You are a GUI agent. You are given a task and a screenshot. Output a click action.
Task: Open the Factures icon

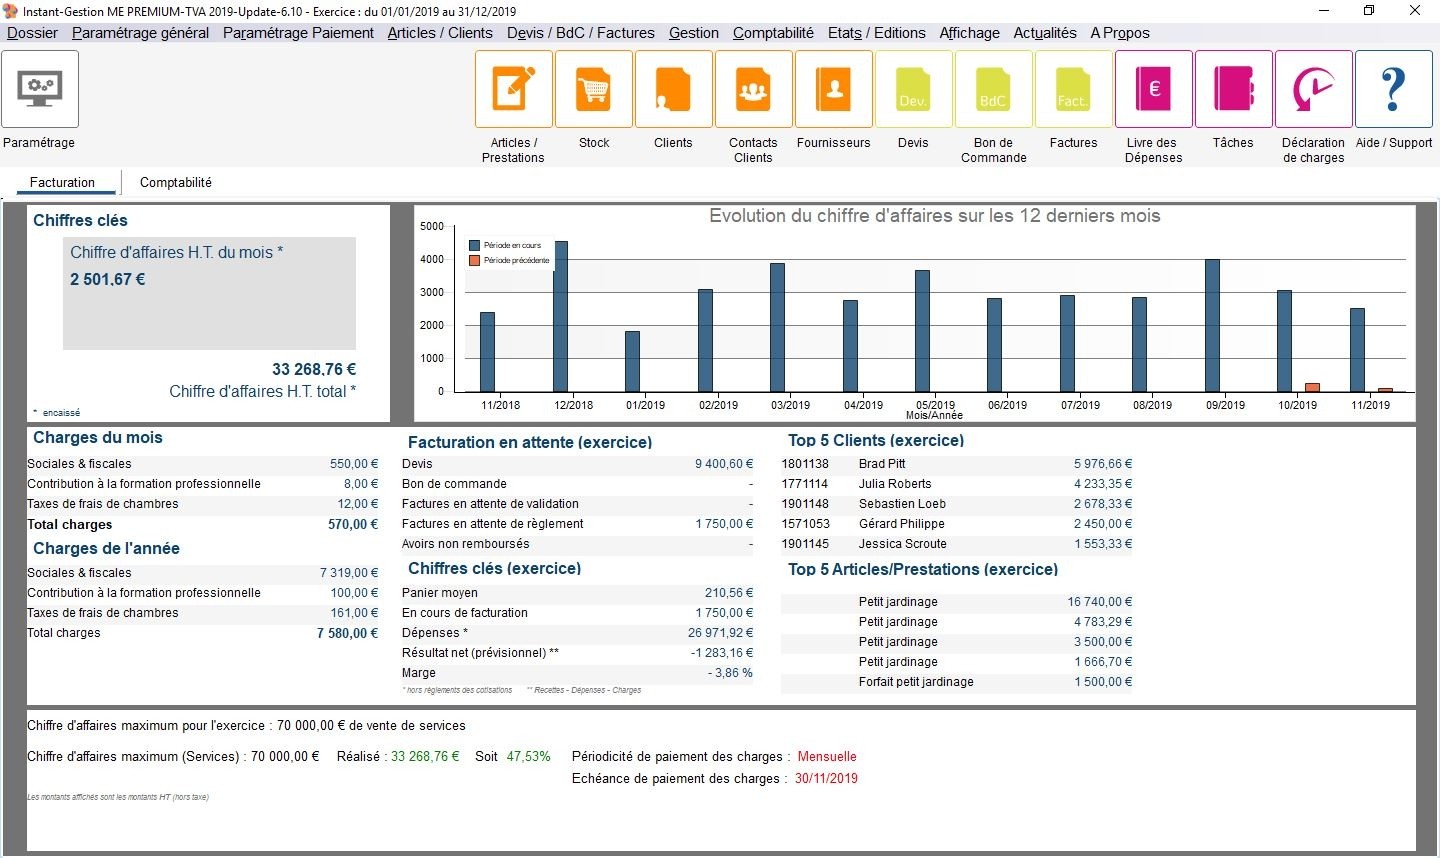point(1074,89)
